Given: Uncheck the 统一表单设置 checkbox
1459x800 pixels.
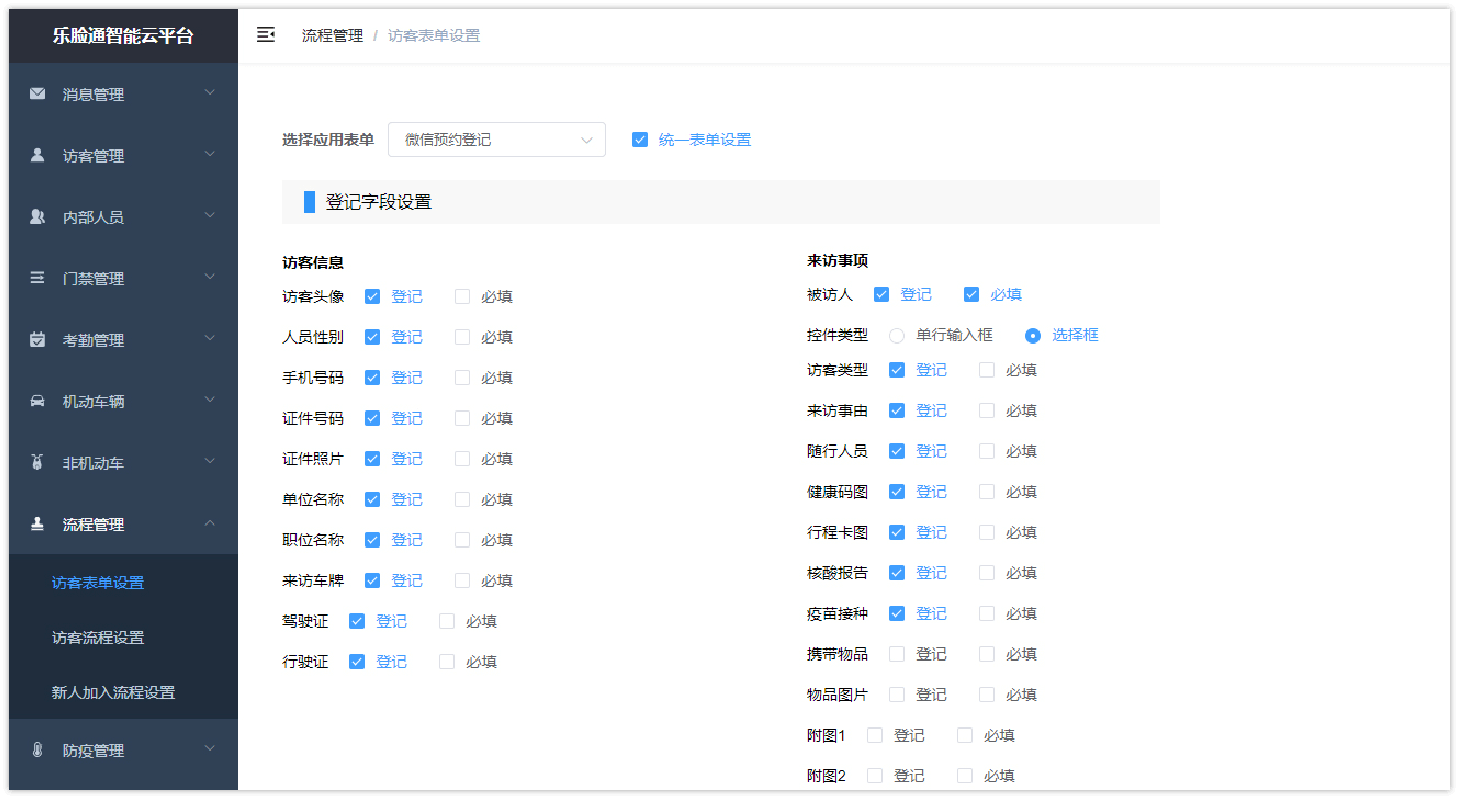Looking at the screenshot, I should coord(640,139).
